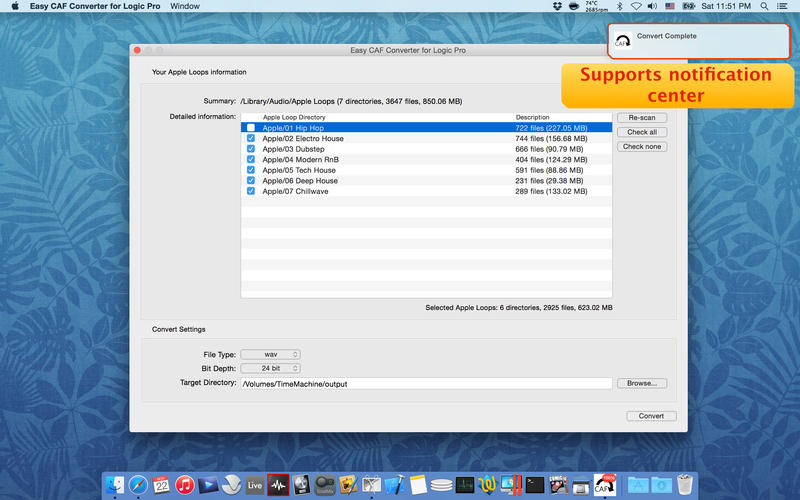Launch Safari from the dock

(x=138, y=484)
